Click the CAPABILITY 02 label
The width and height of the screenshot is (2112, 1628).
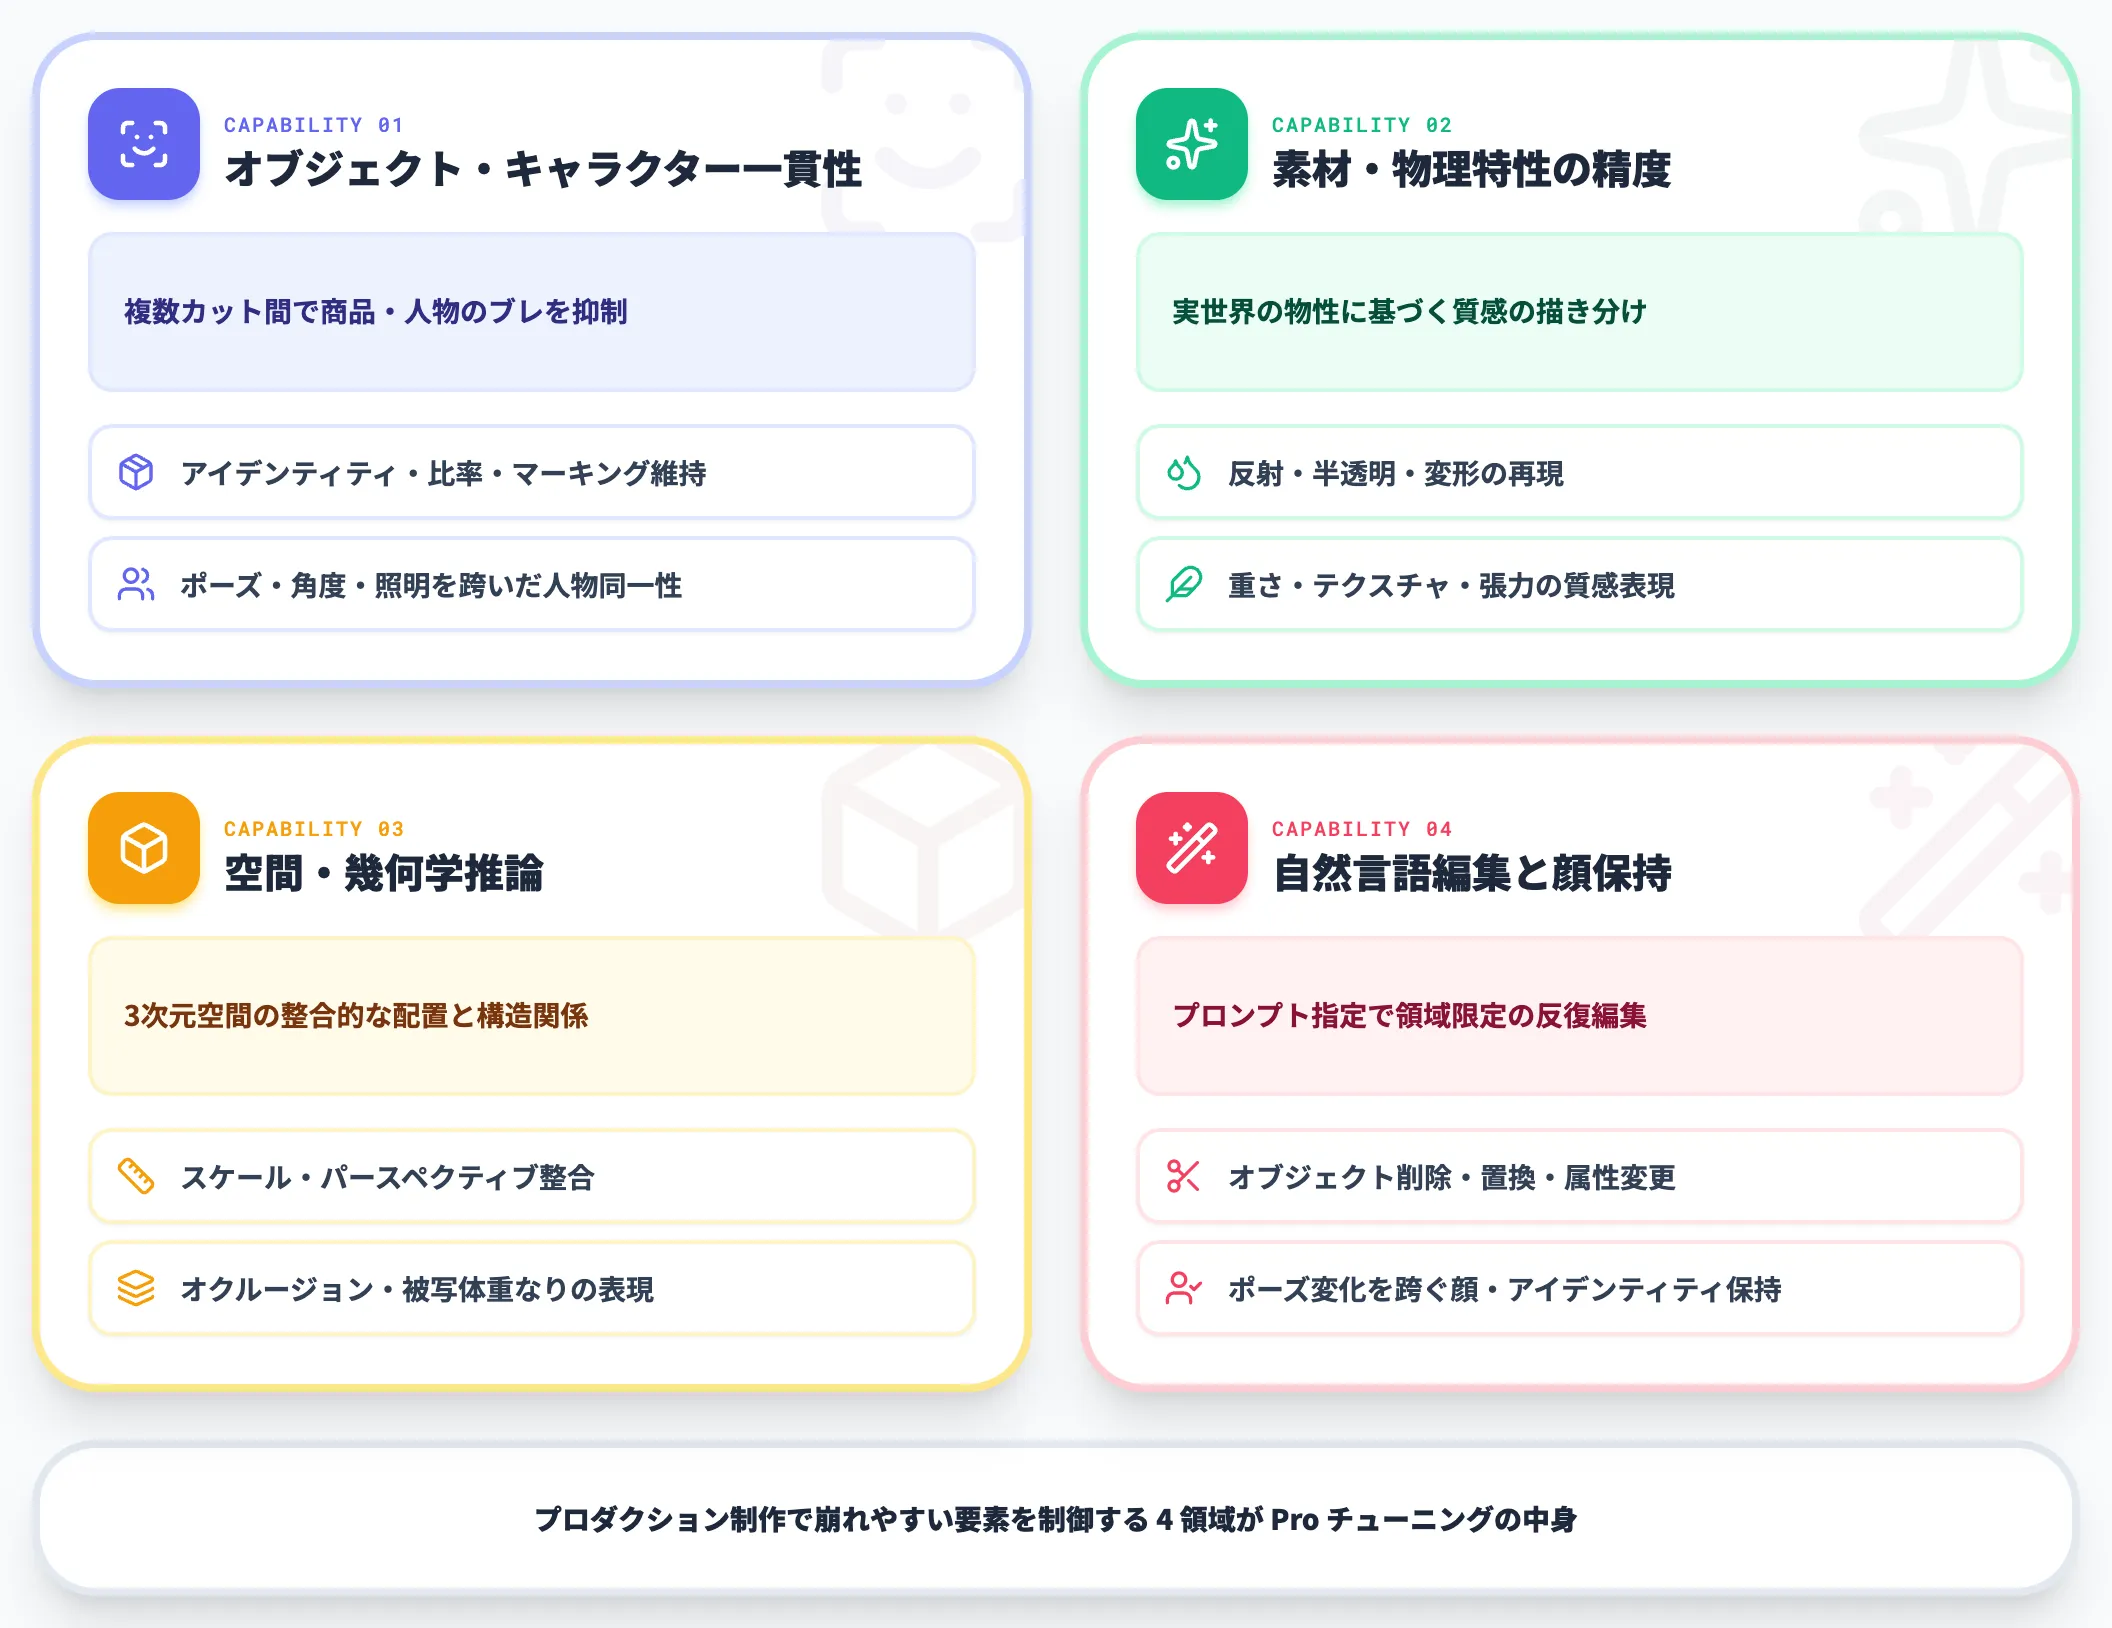tap(1361, 125)
